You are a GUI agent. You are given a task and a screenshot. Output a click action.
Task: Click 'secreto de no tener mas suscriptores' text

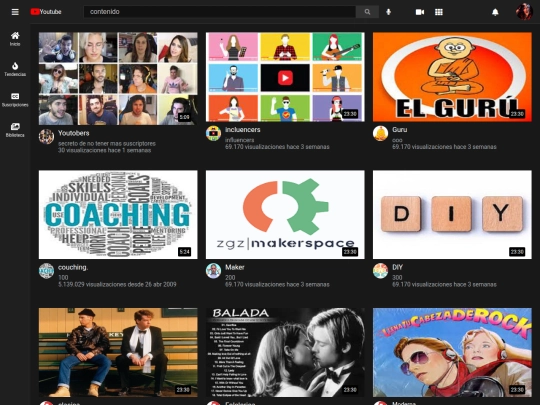tap(107, 144)
